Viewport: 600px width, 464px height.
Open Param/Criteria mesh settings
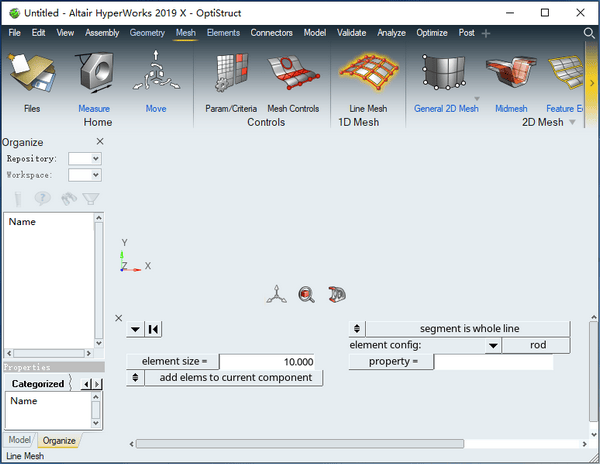(231, 75)
